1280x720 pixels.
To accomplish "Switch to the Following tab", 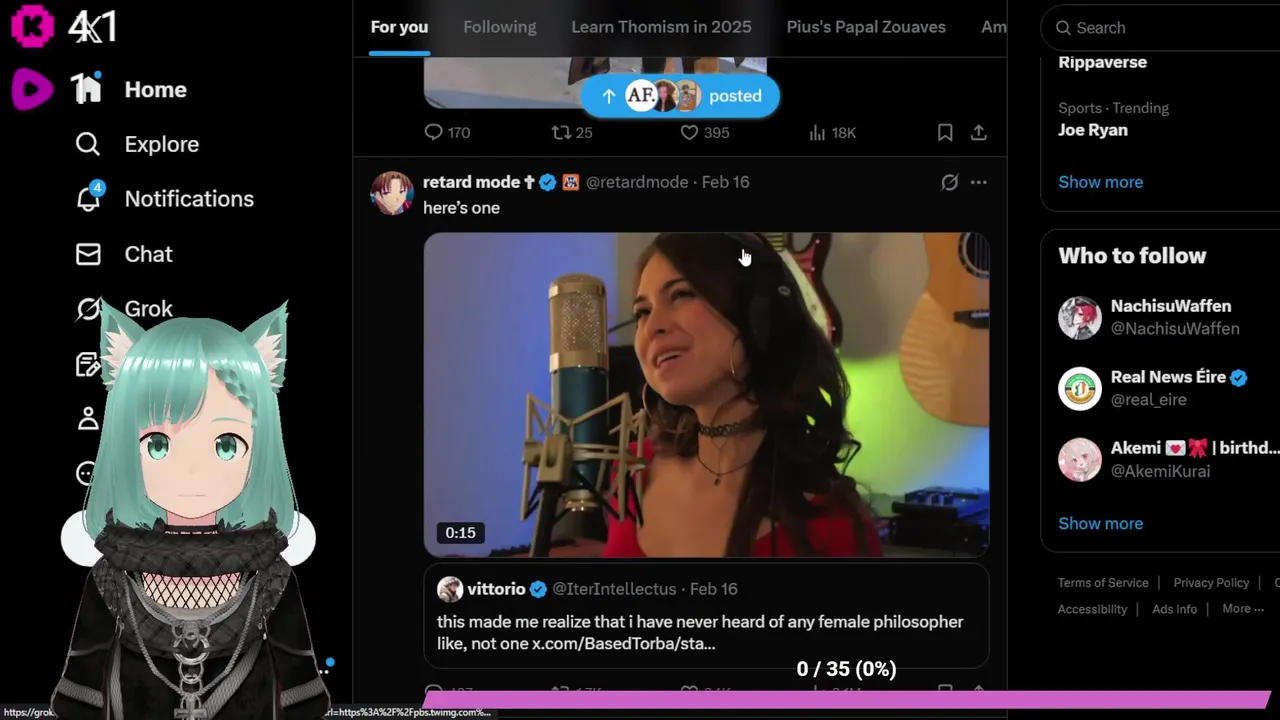I will pyautogui.click(x=500, y=27).
